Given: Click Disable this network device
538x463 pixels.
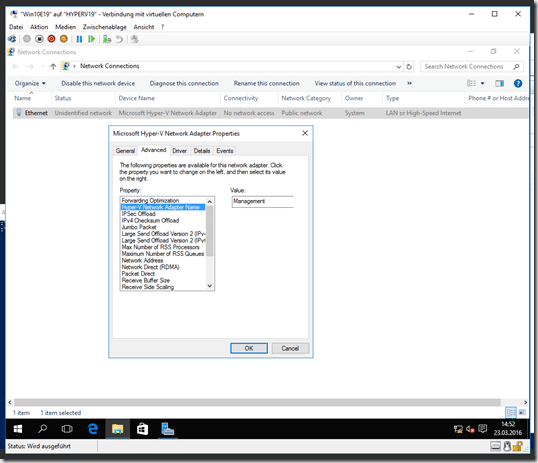Looking at the screenshot, I should click(98, 83).
